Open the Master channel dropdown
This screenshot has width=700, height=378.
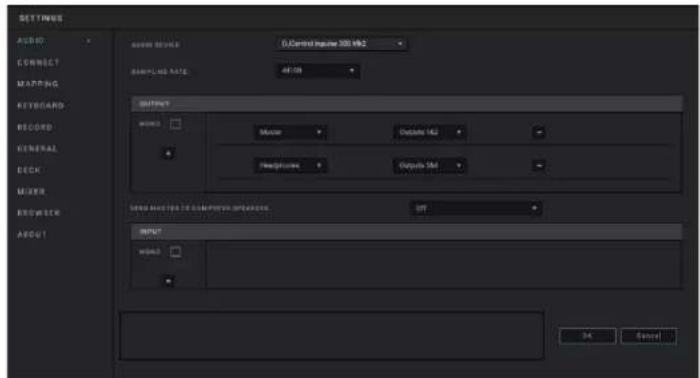point(290,132)
